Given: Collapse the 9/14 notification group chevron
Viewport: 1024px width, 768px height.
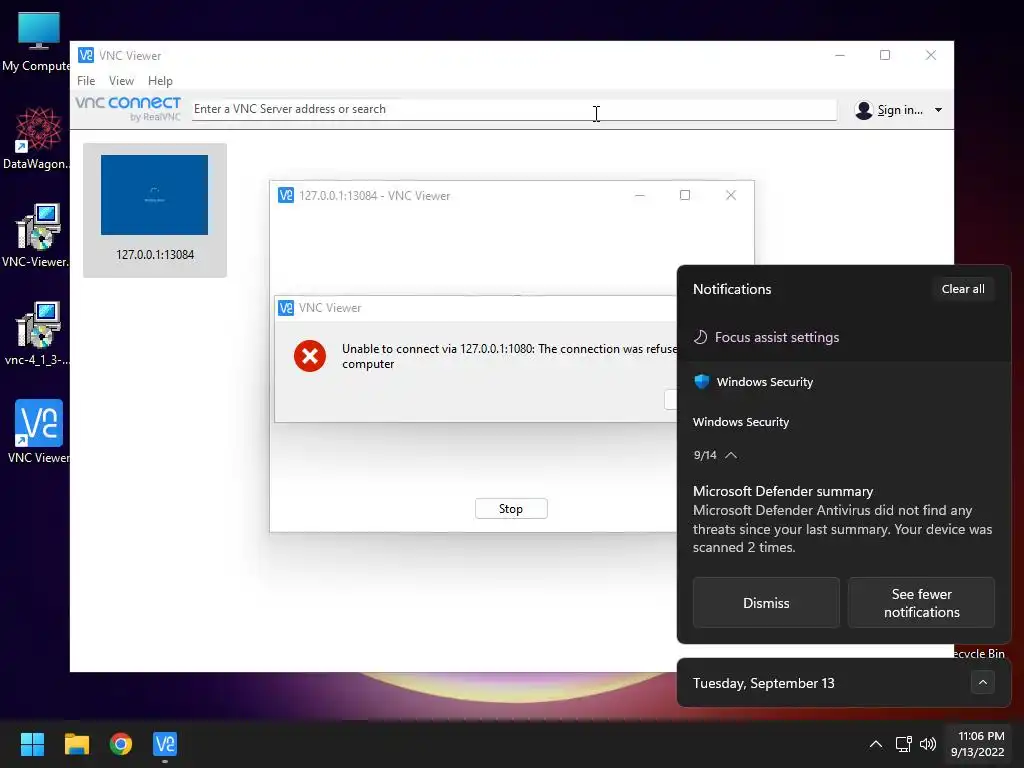Looking at the screenshot, I should (731, 455).
